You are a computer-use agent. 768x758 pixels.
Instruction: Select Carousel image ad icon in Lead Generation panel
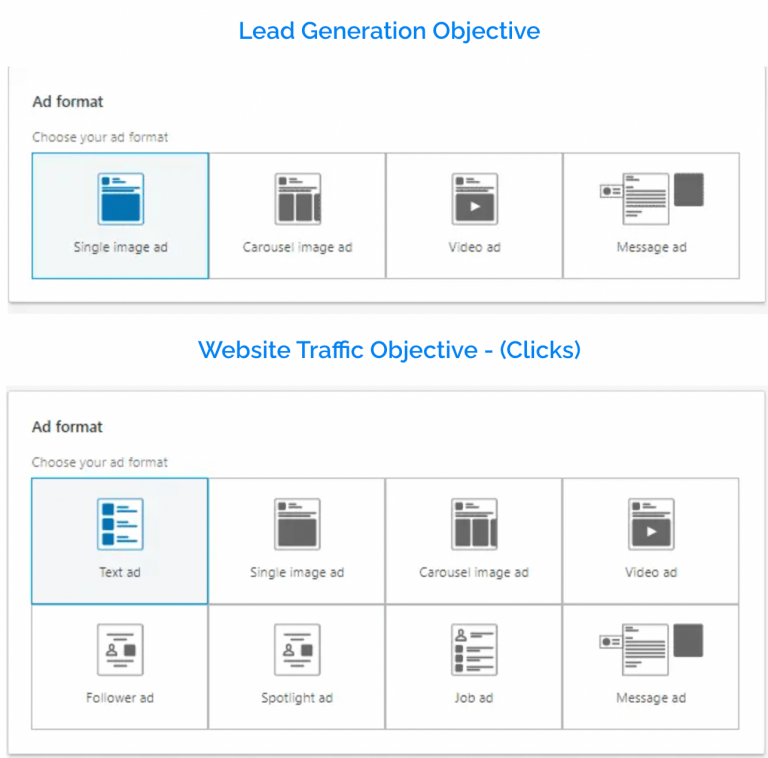point(297,198)
